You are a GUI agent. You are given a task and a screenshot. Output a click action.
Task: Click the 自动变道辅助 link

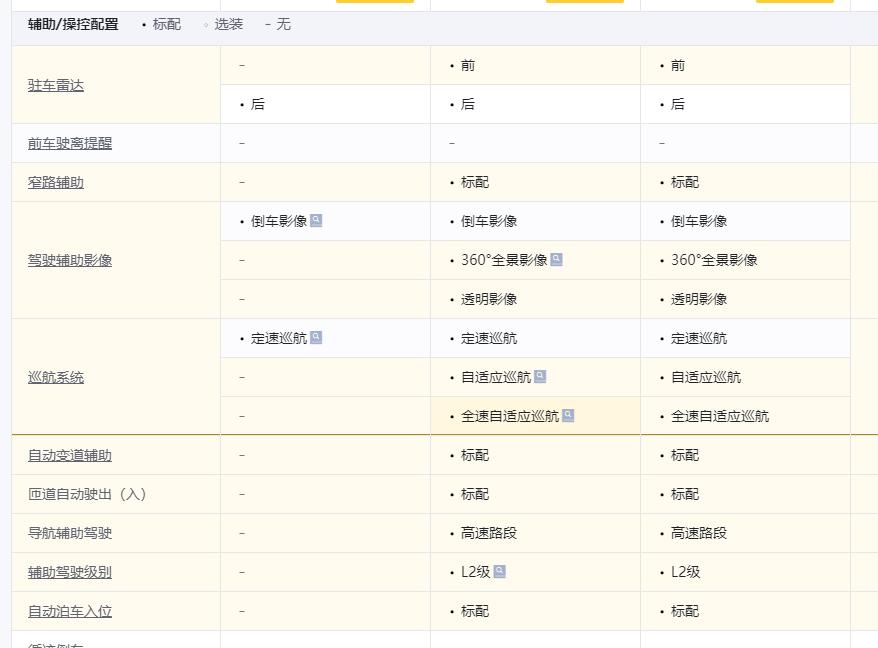tap(70, 455)
